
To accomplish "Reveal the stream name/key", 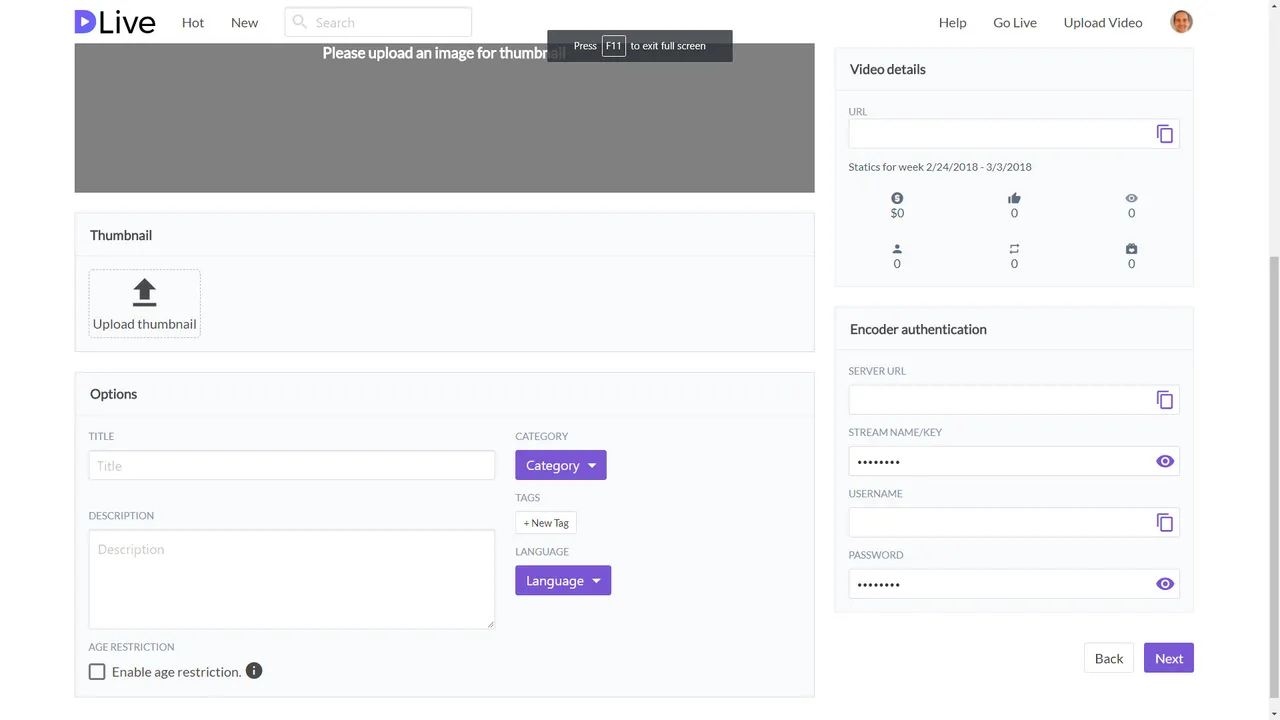I will (x=1165, y=461).
